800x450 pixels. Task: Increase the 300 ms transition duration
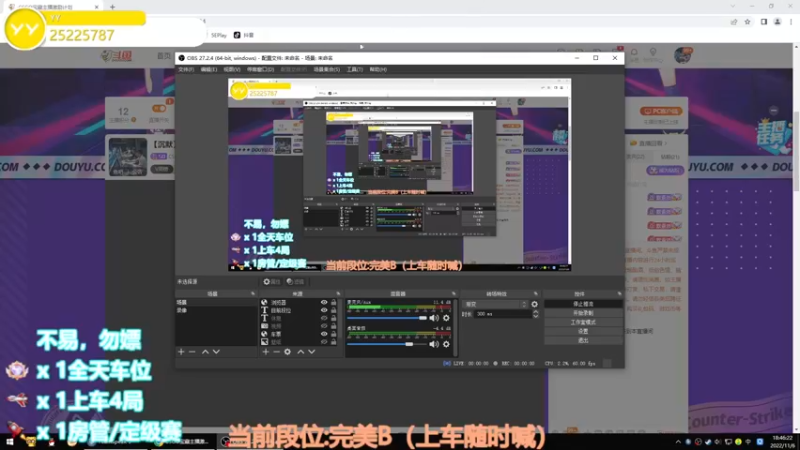[535, 312]
